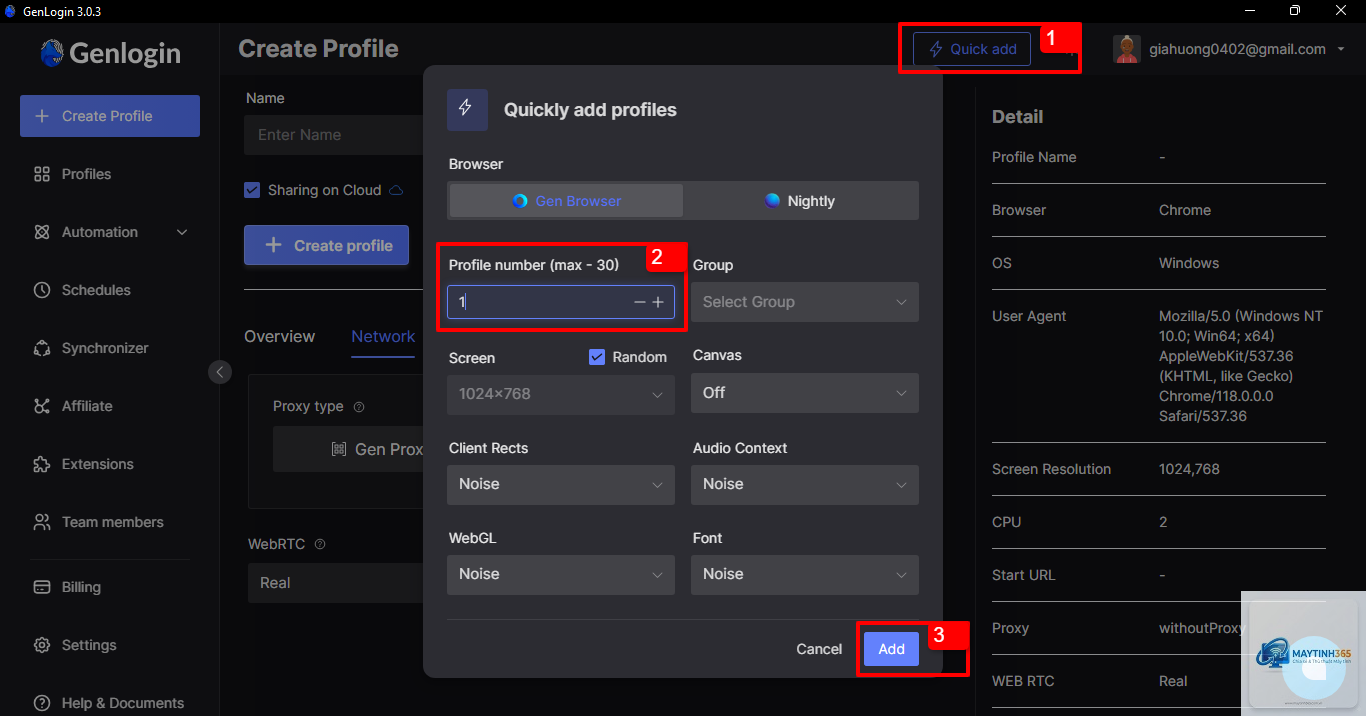Image resolution: width=1366 pixels, height=716 pixels.
Task: Click the Quick add button
Action: pos(972,49)
